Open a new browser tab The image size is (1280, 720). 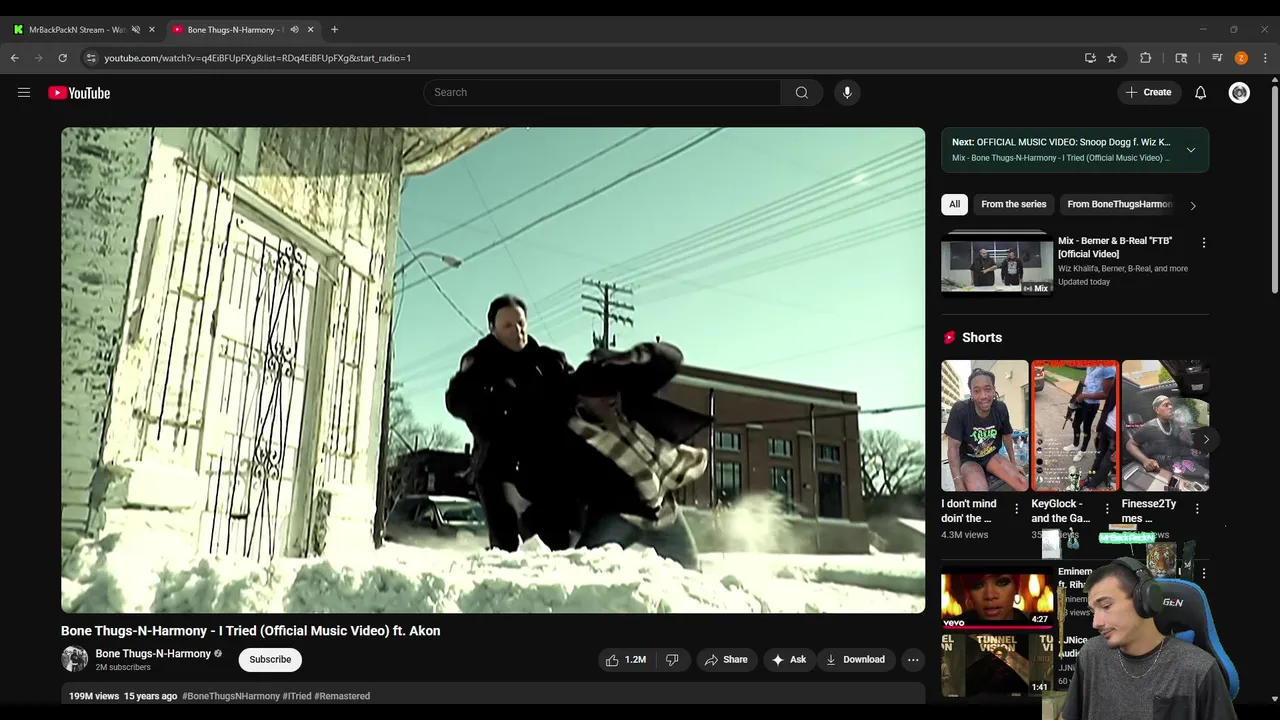coord(334,30)
